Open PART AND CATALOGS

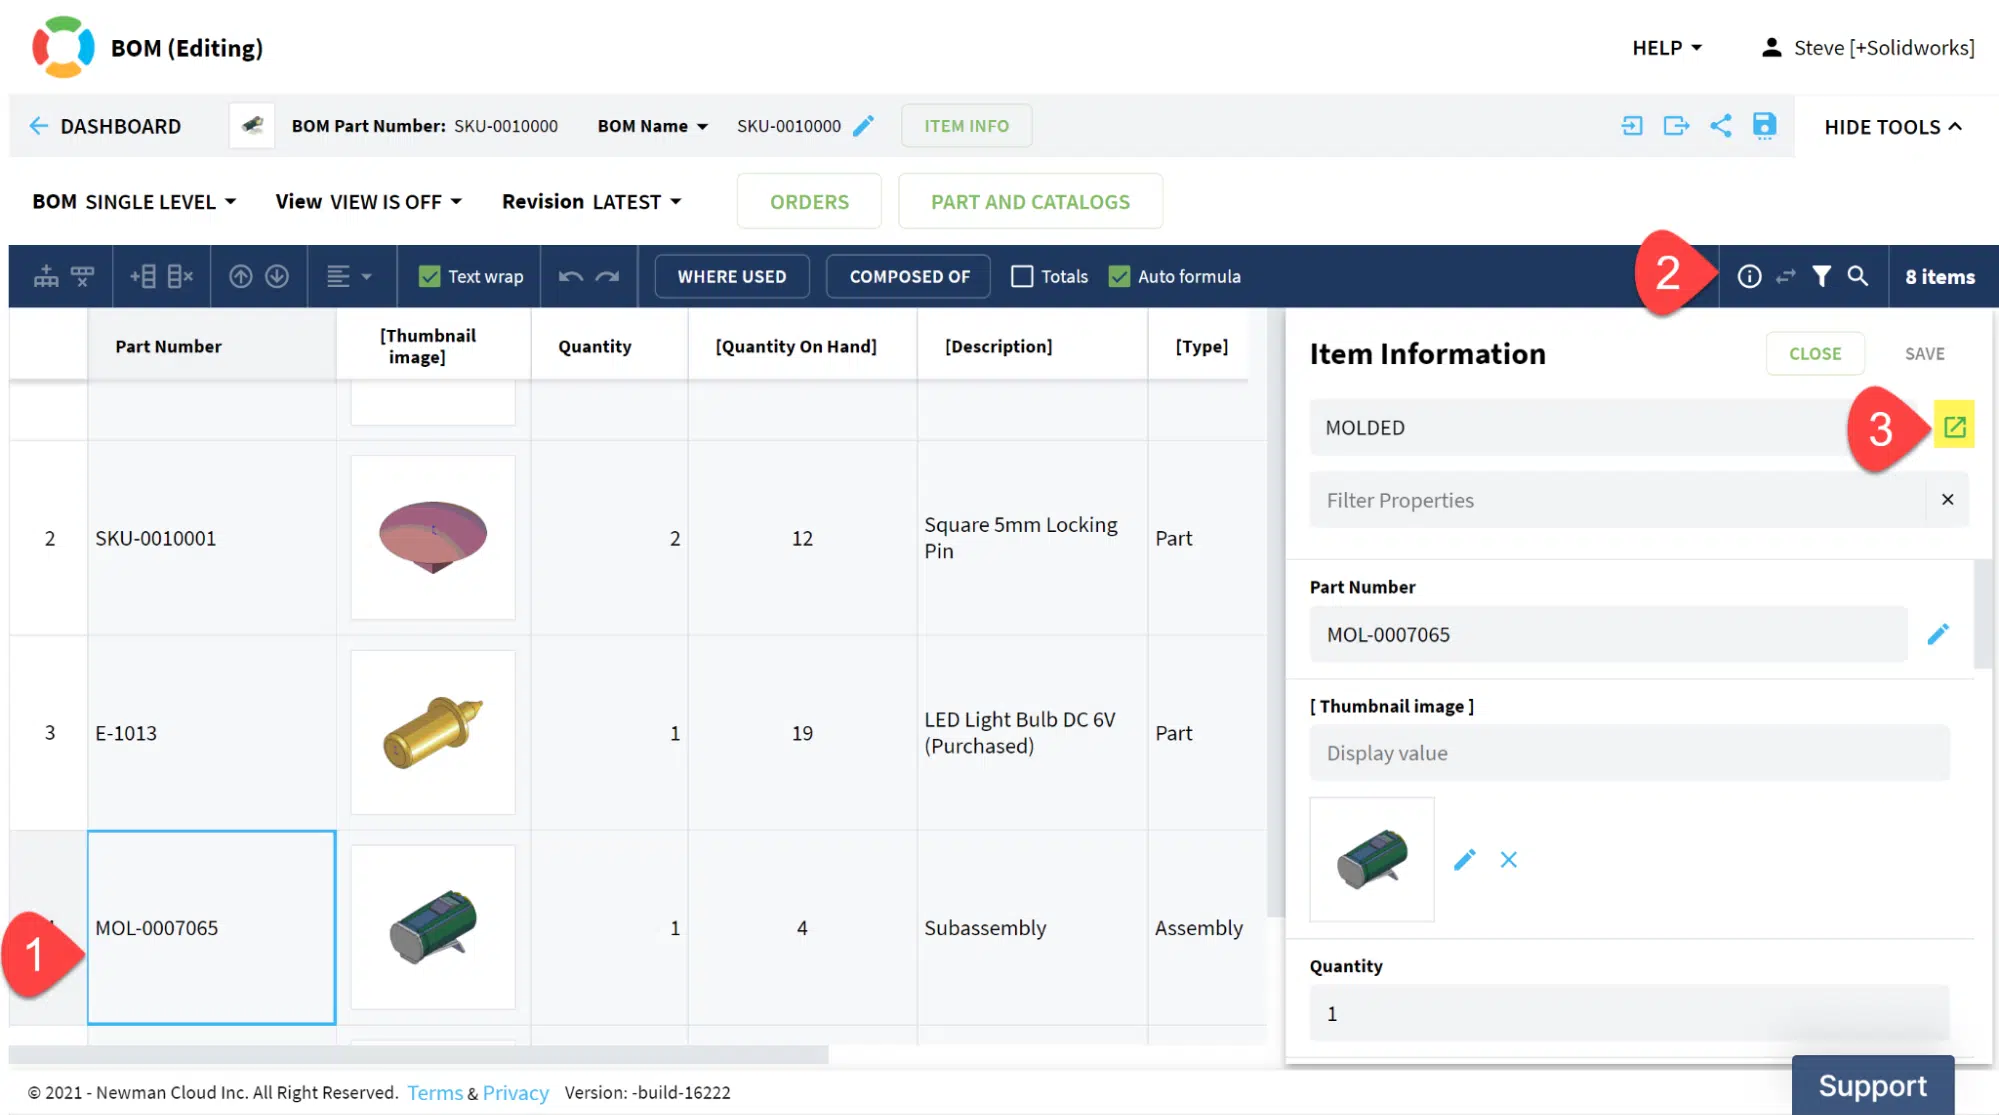pyautogui.click(x=1030, y=202)
